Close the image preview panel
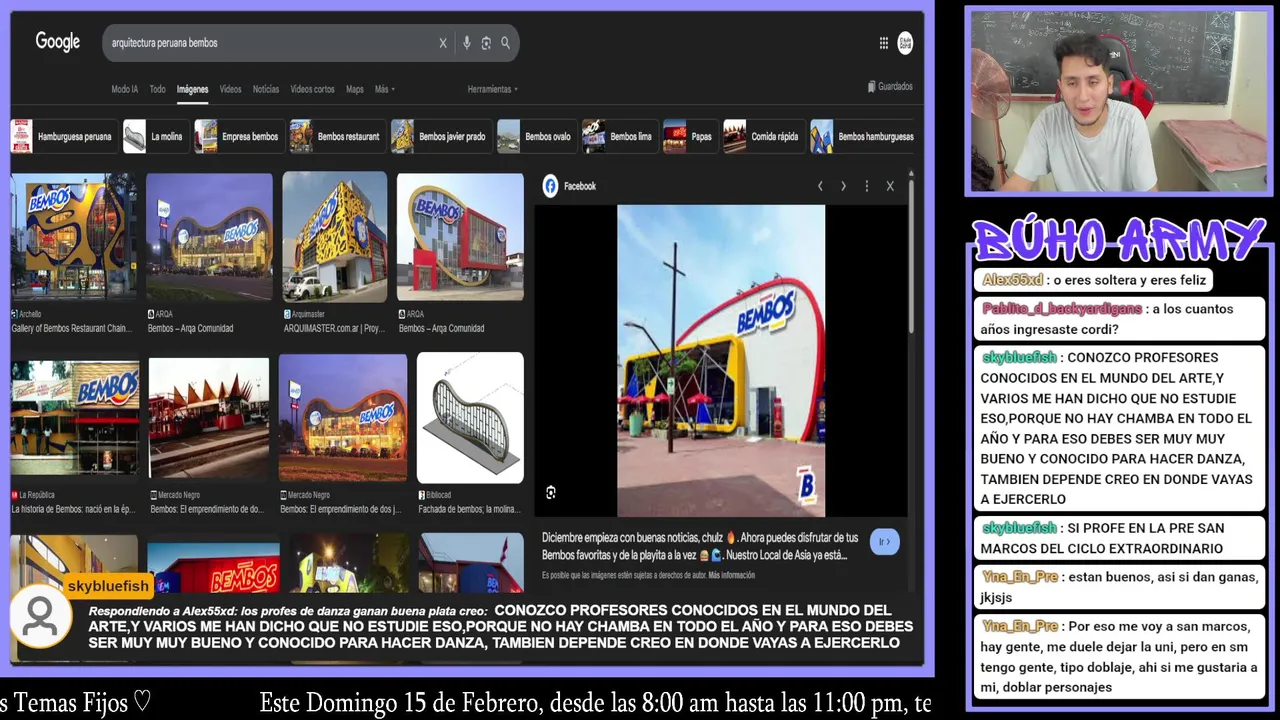1280x720 pixels. (890, 186)
